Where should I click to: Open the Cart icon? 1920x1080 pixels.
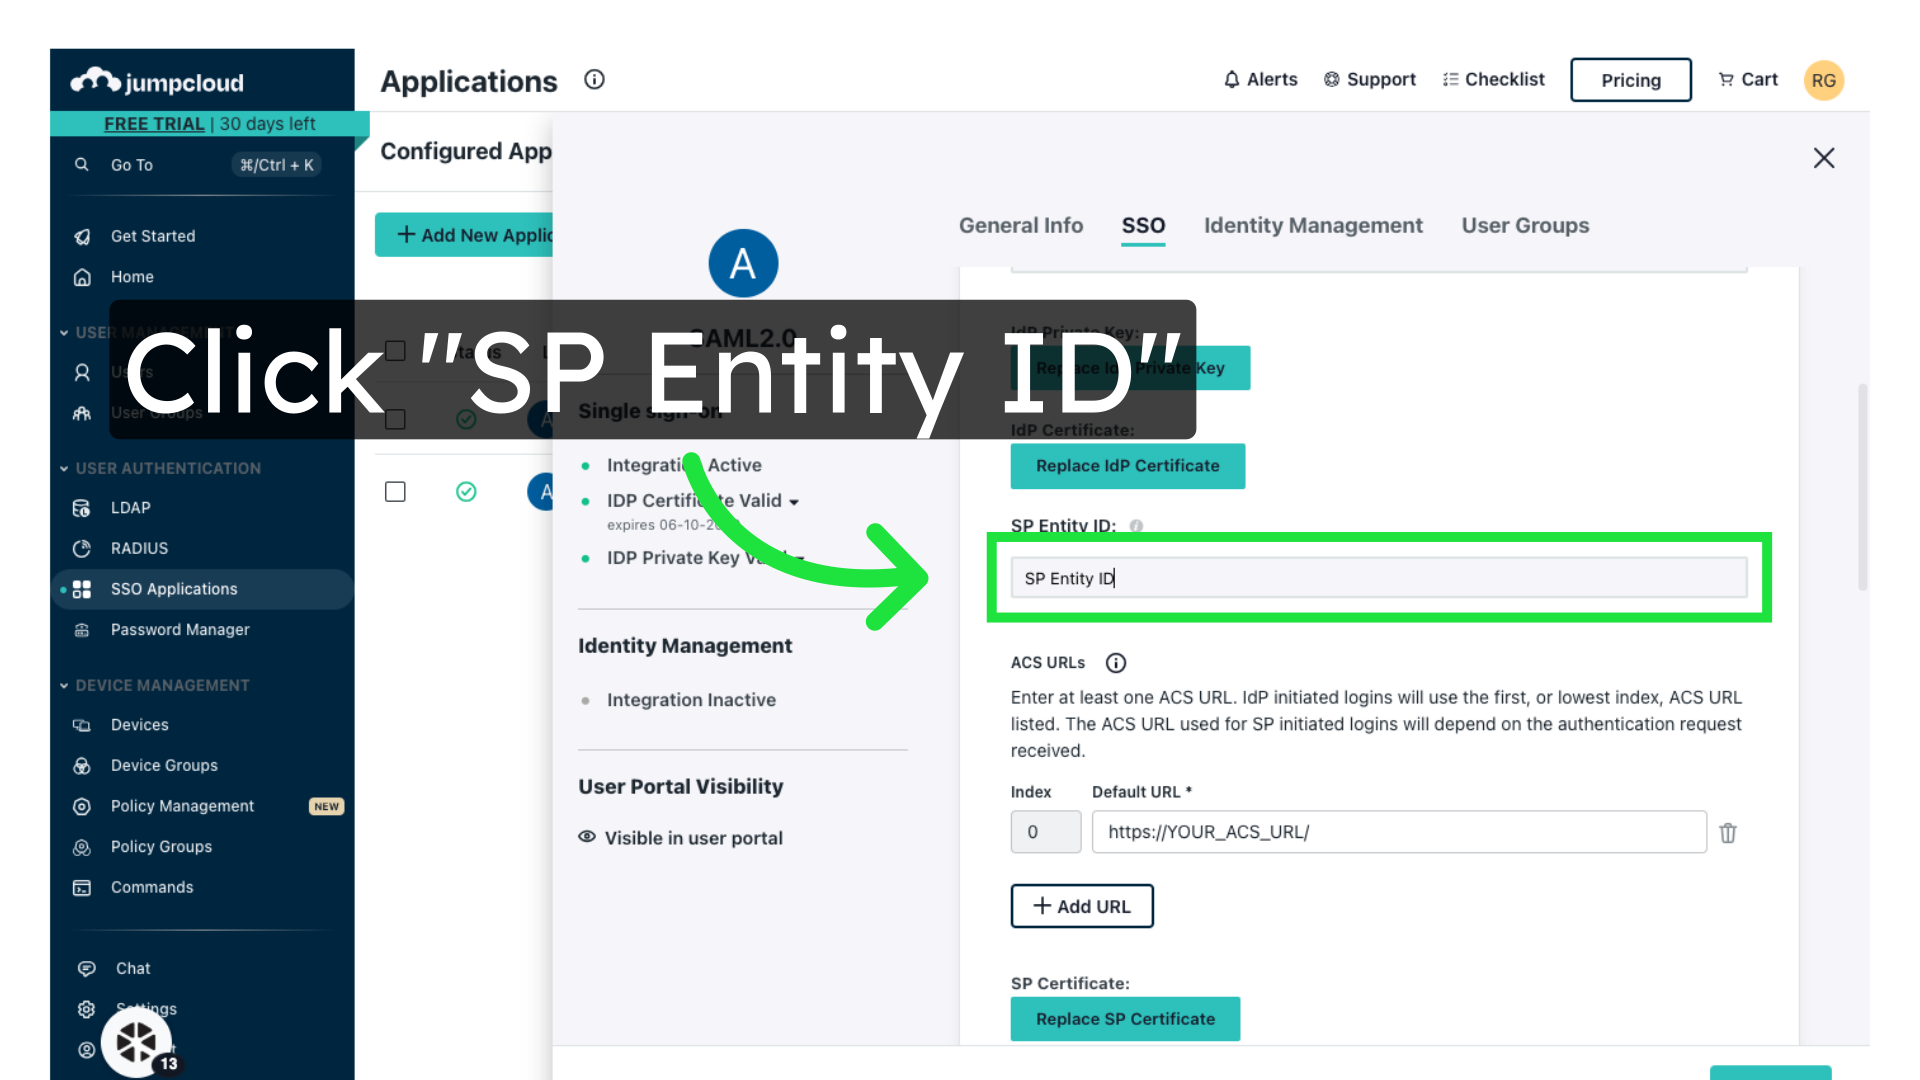(1726, 80)
